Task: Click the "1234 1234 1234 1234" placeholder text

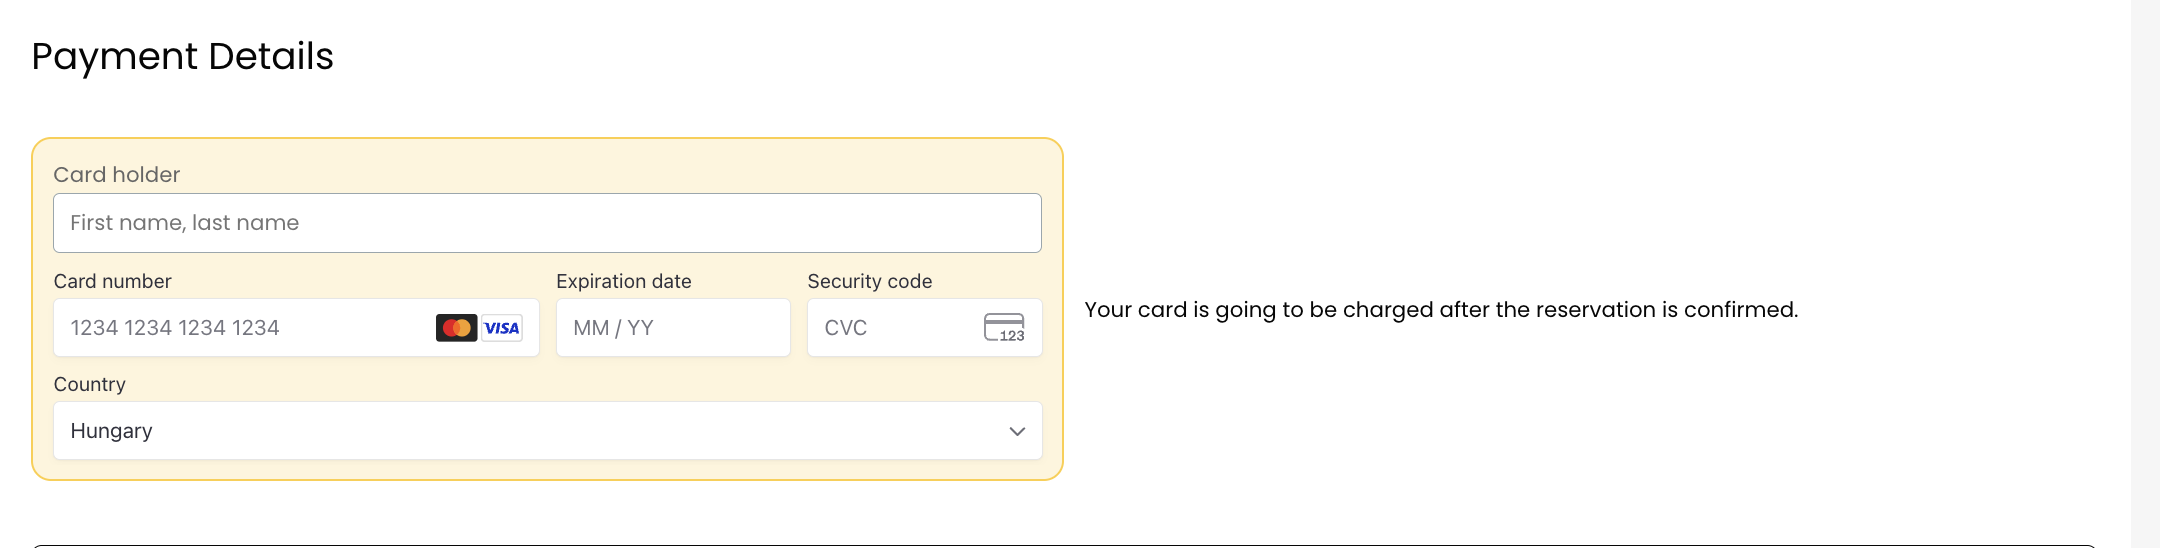Action: coord(175,328)
